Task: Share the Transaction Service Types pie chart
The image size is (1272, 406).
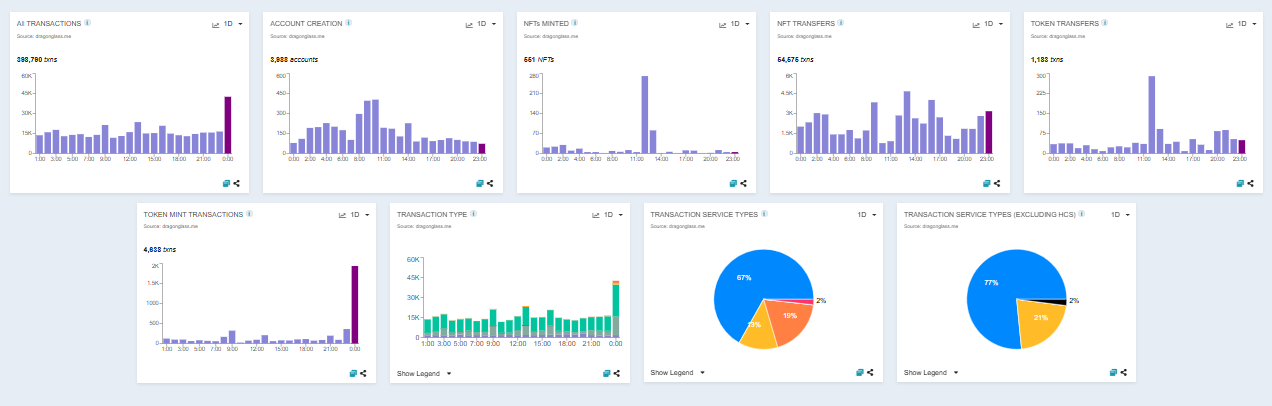Action: click(870, 372)
